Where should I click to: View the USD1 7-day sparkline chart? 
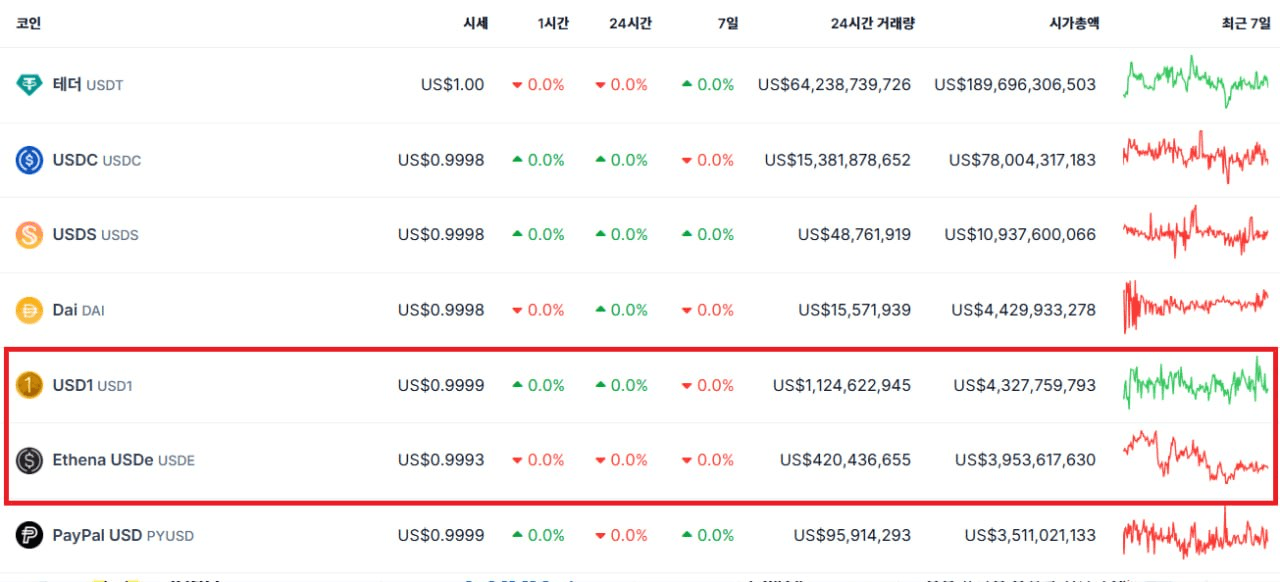(x=1196, y=384)
